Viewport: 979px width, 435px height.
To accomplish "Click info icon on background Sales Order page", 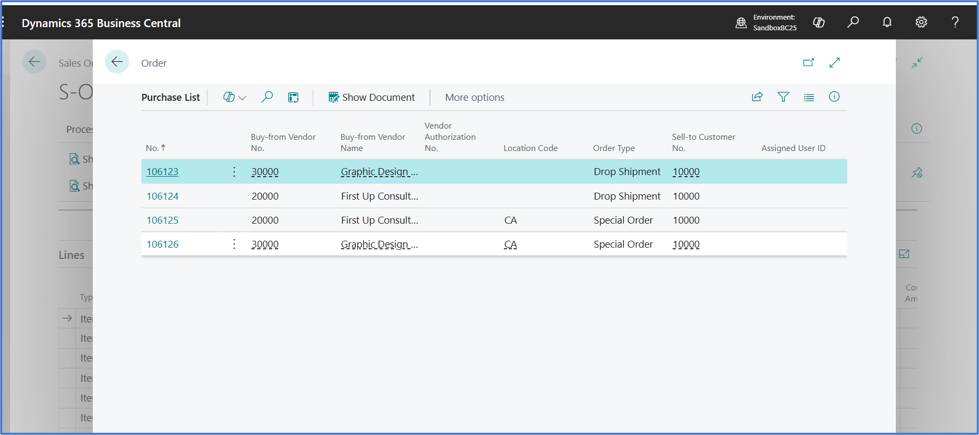I will [916, 129].
